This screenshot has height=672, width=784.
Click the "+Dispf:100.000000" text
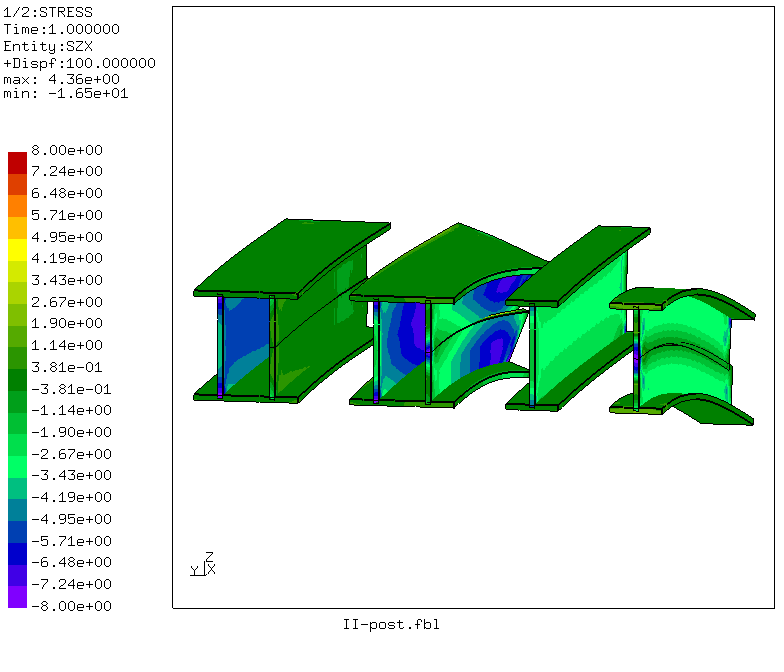80,63
